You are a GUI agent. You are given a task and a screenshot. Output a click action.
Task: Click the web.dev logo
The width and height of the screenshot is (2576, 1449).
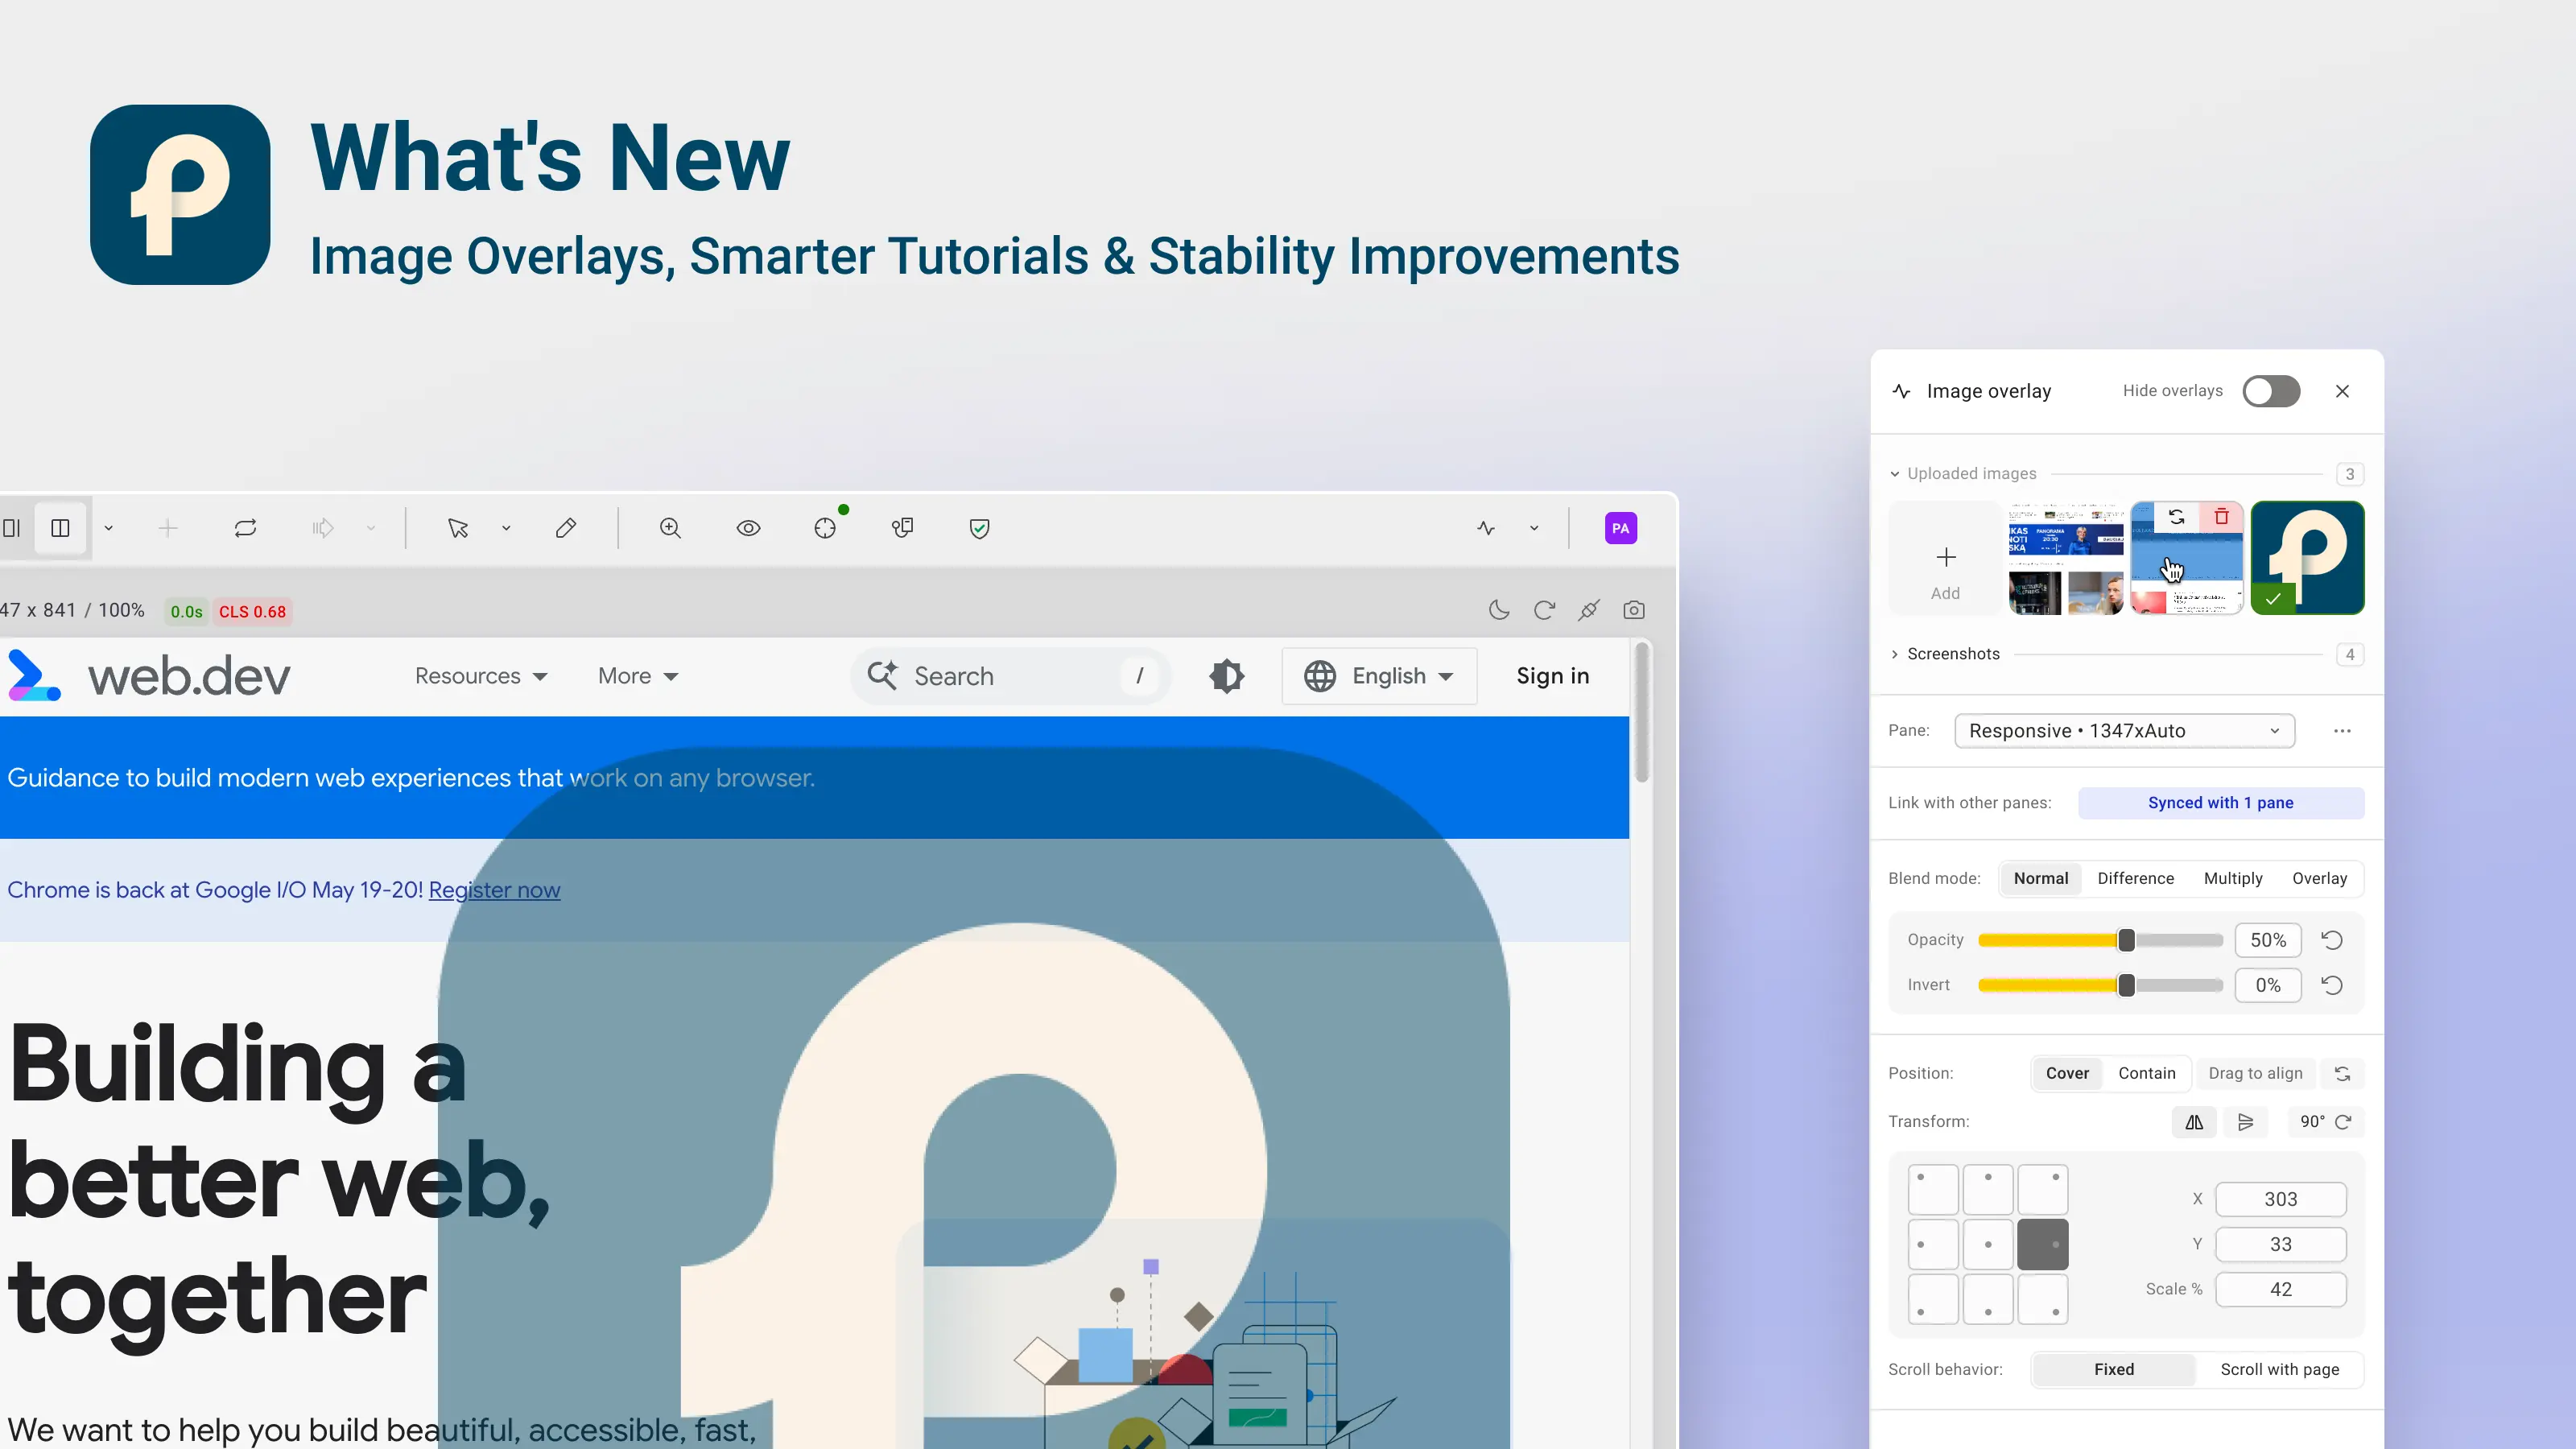click(150, 676)
